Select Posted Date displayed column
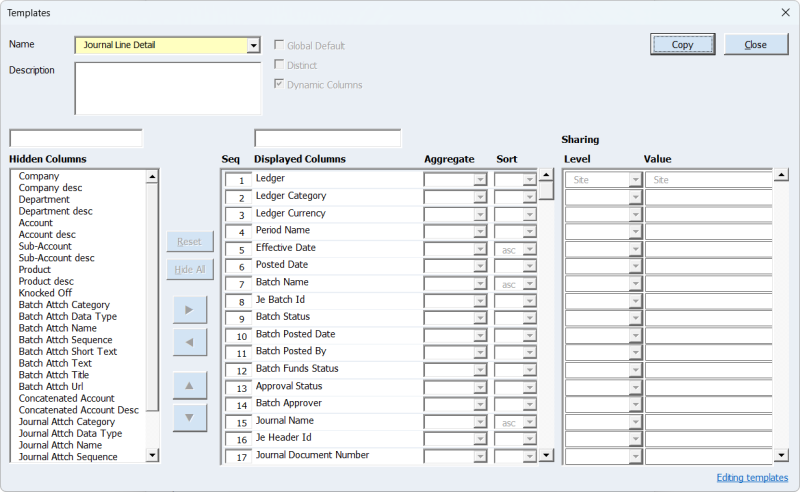The height and width of the screenshot is (492, 800). tap(282, 265)
